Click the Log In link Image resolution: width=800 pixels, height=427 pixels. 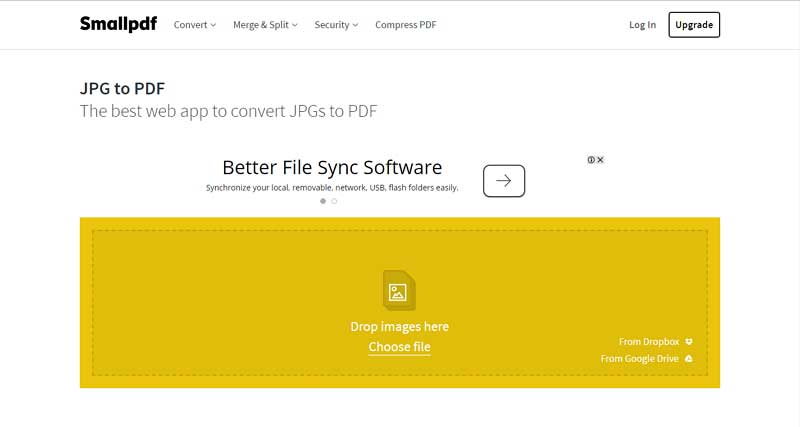click(642, 25)
